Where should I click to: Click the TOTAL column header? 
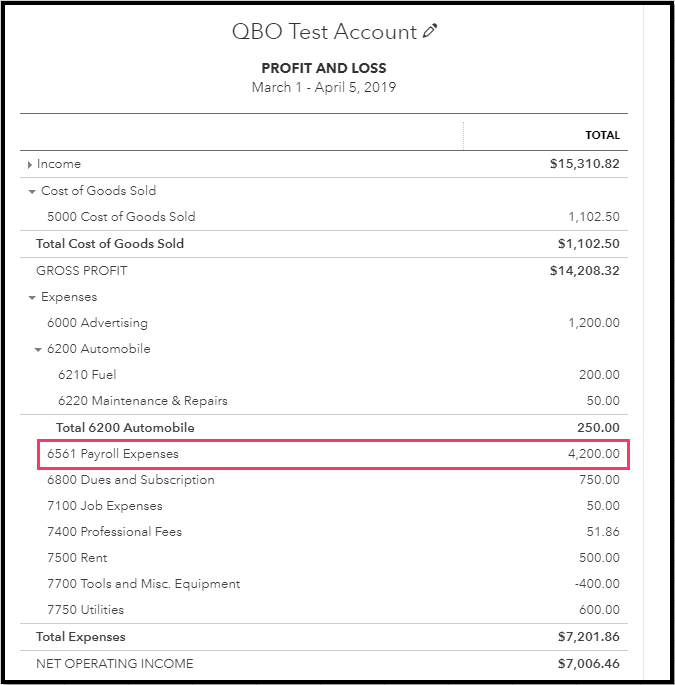[602, 135]
